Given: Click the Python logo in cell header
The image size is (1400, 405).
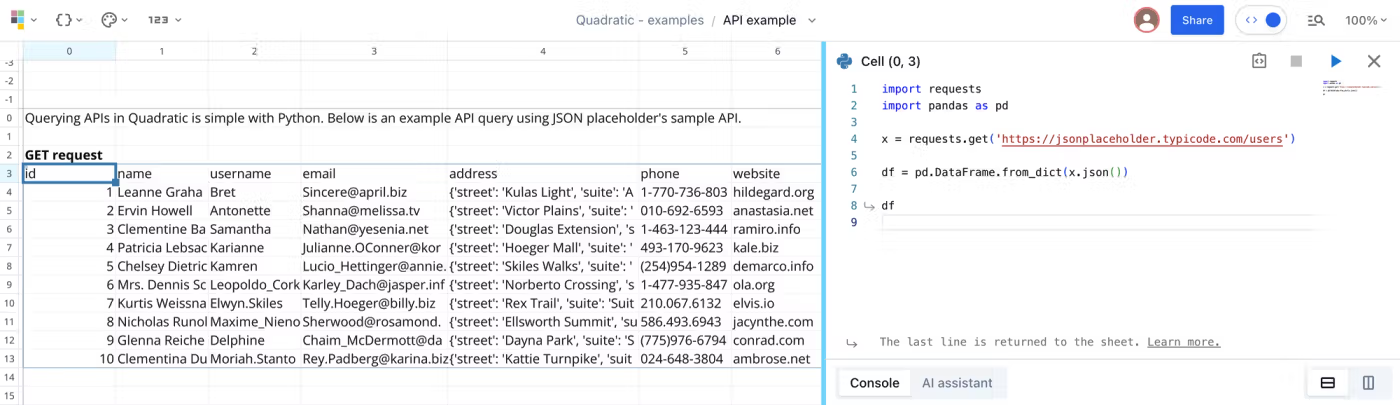Looking at the screenshot, I should coord(844,61).
